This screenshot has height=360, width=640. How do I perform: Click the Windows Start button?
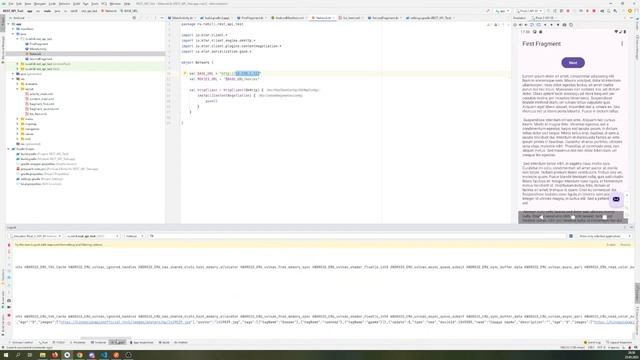(x=6, y=355)
